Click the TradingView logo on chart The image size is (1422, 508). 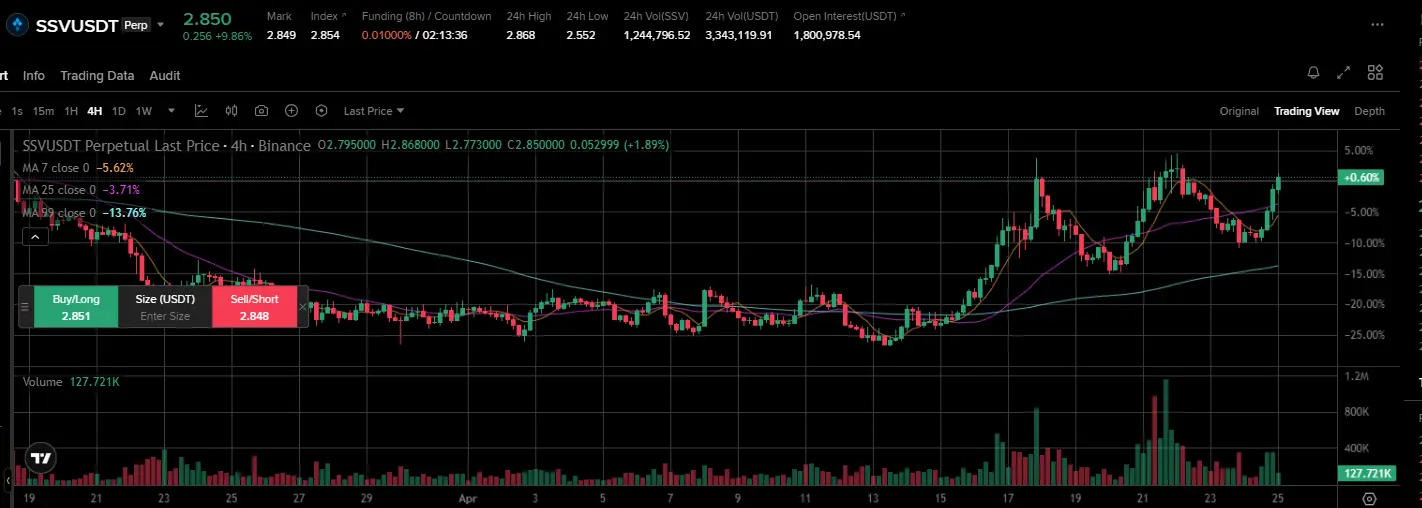[40, 458]
